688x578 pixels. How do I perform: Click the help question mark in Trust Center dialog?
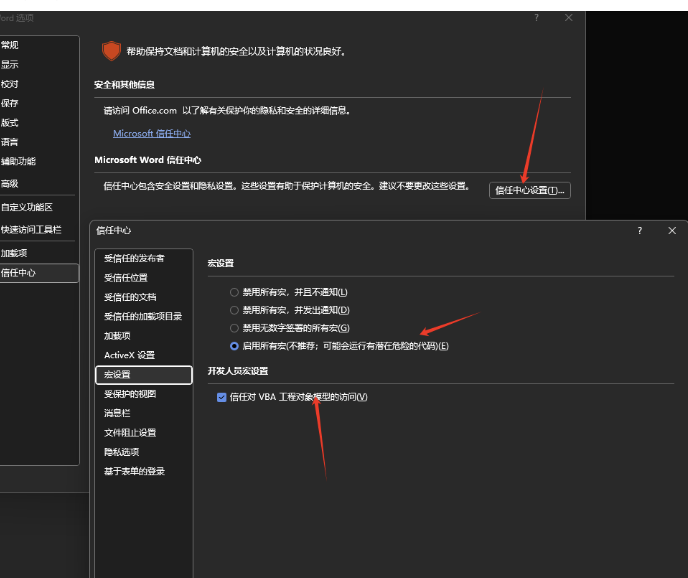(640, 231)
